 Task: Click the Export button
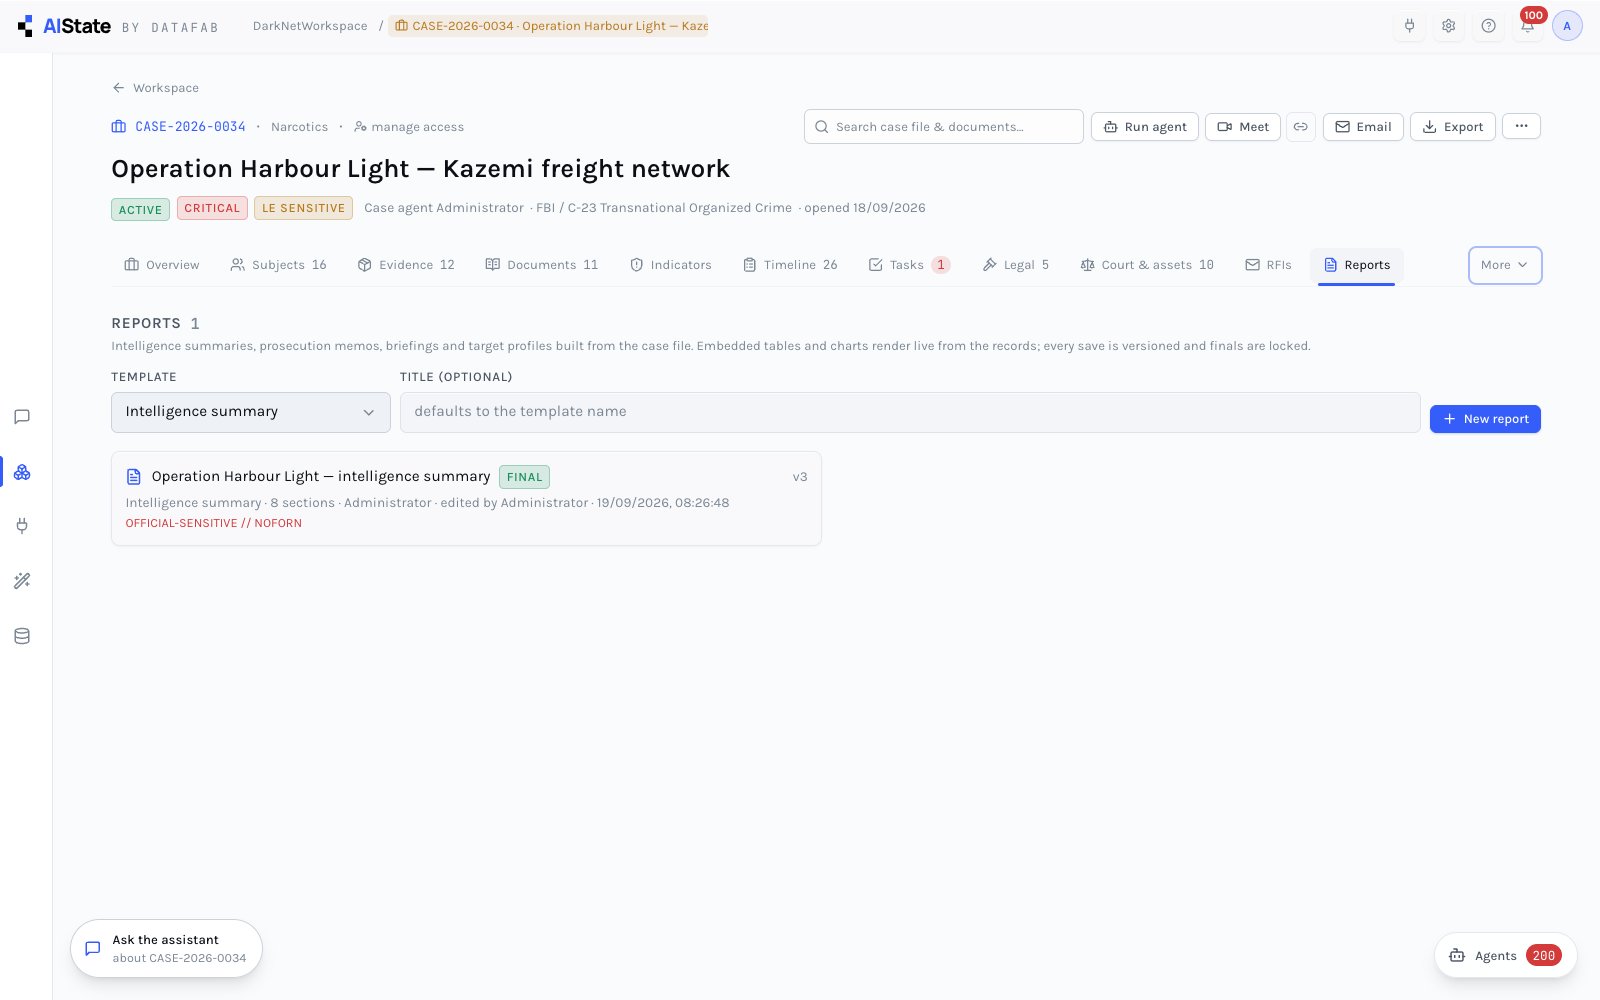(1453, 127)
